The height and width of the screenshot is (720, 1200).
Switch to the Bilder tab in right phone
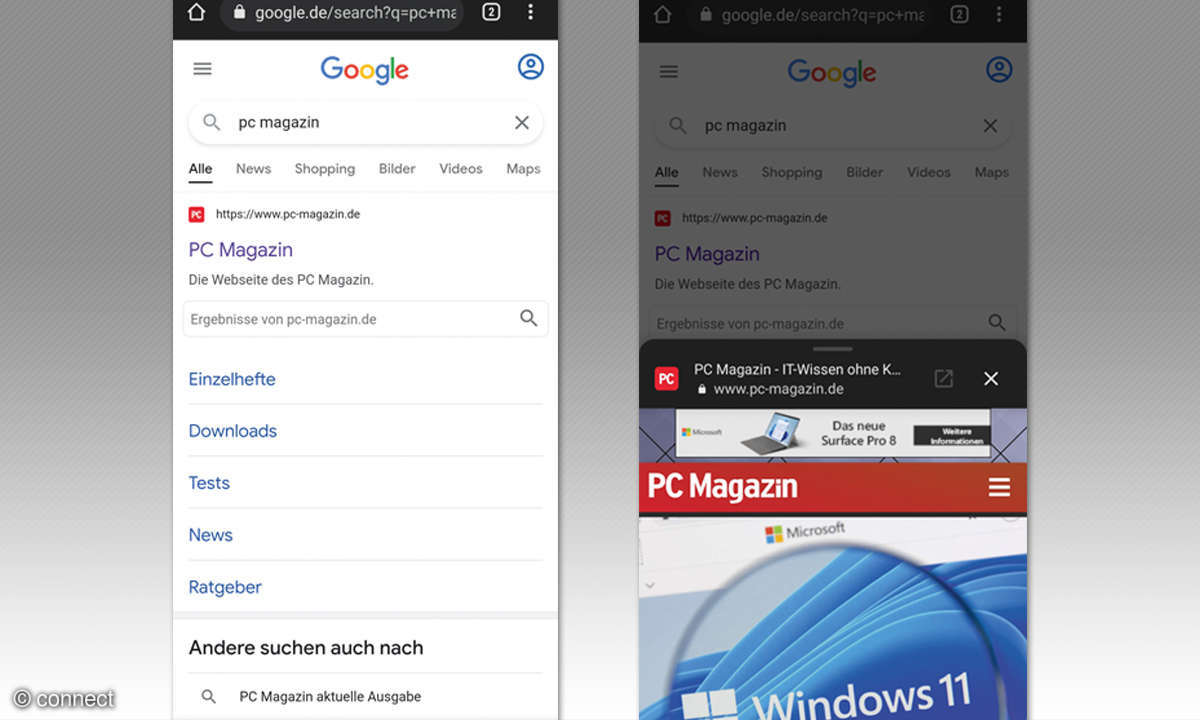click(x=865, y=172)
